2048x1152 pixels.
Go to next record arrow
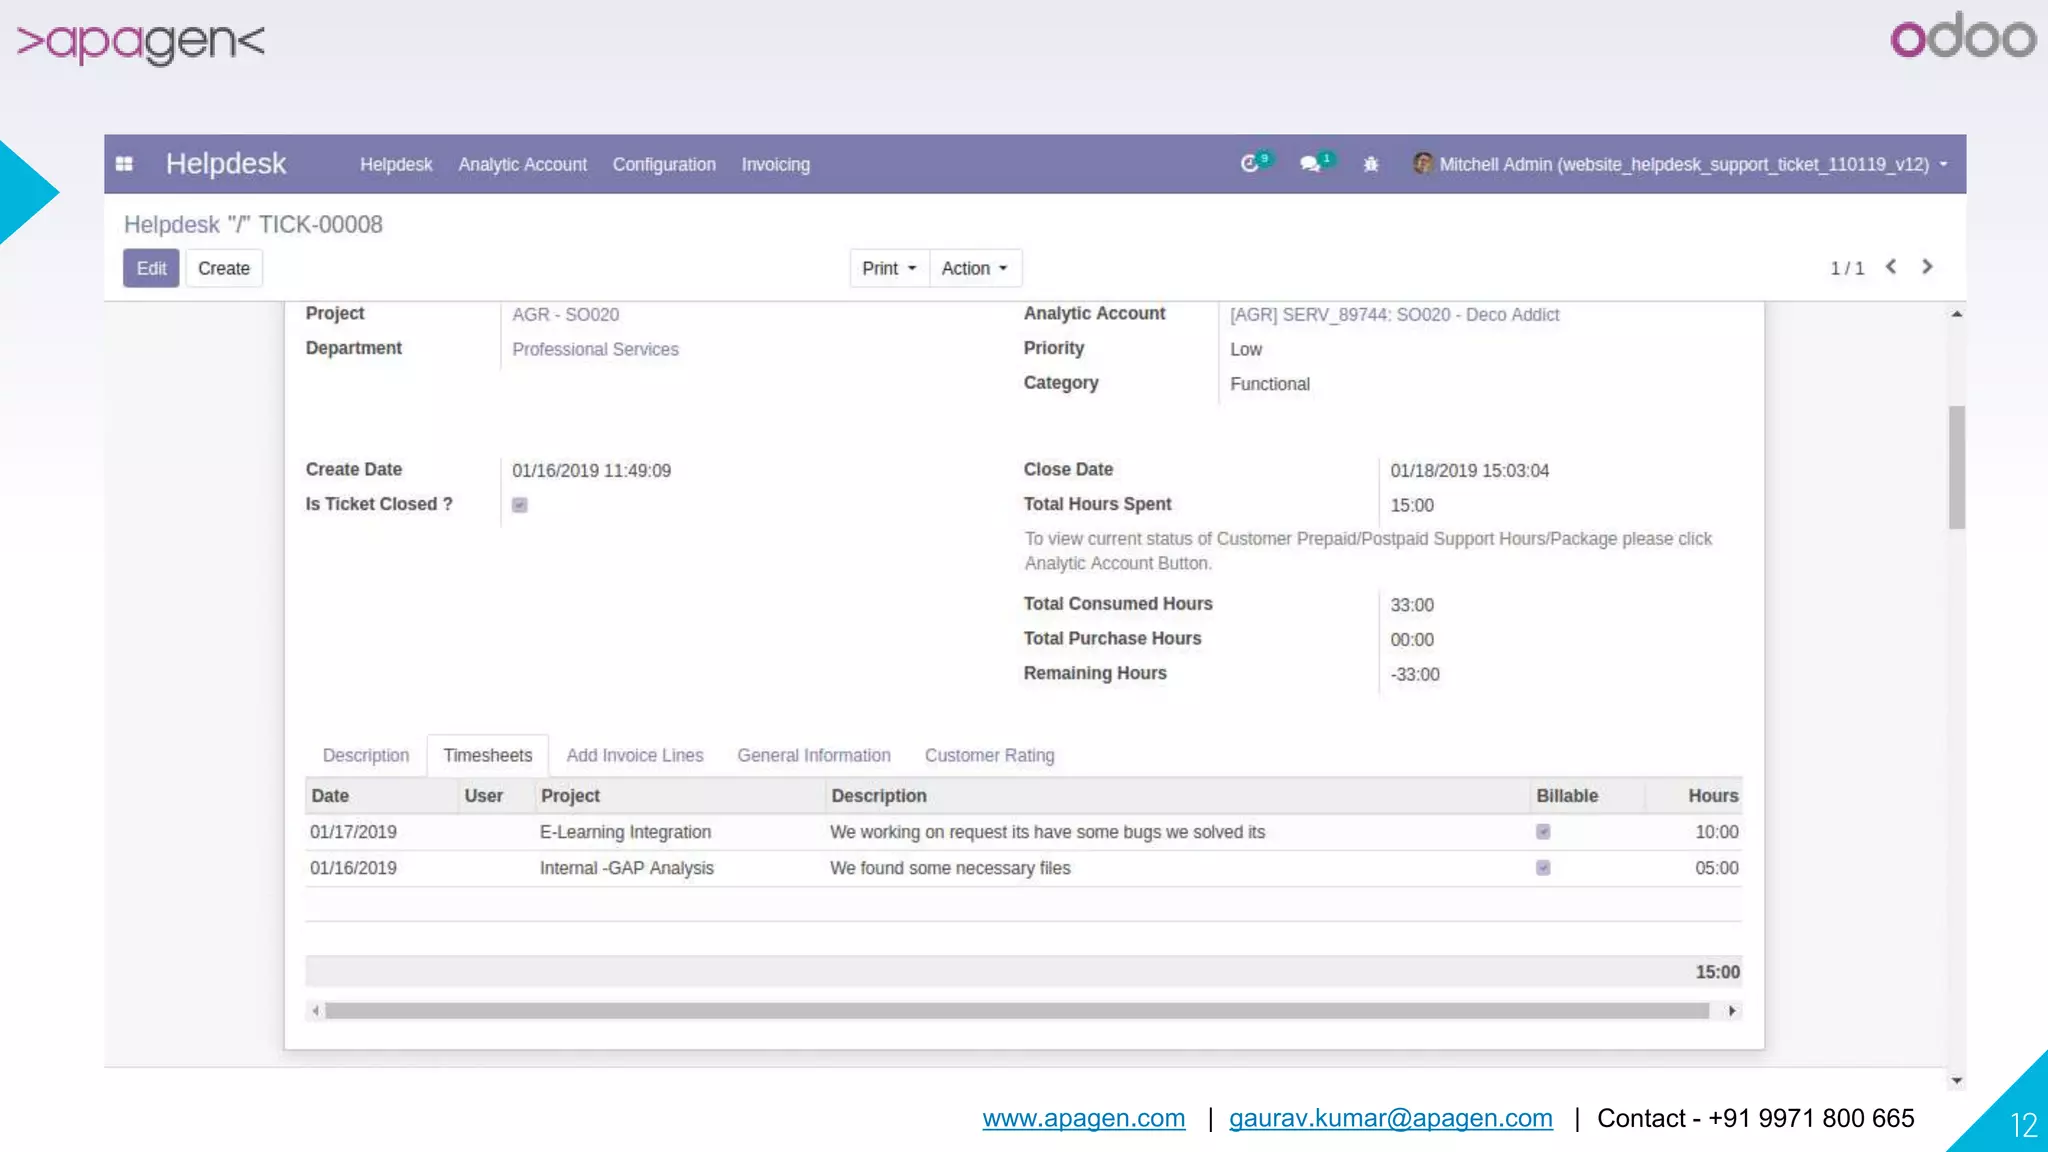[x=1927, y=267]
